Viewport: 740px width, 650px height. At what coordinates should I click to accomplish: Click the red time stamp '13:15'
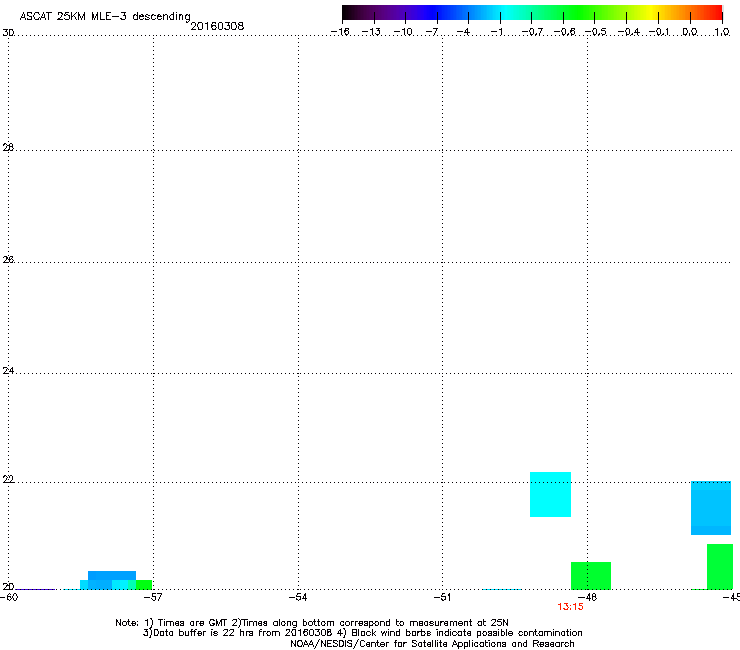pos(570,607)
